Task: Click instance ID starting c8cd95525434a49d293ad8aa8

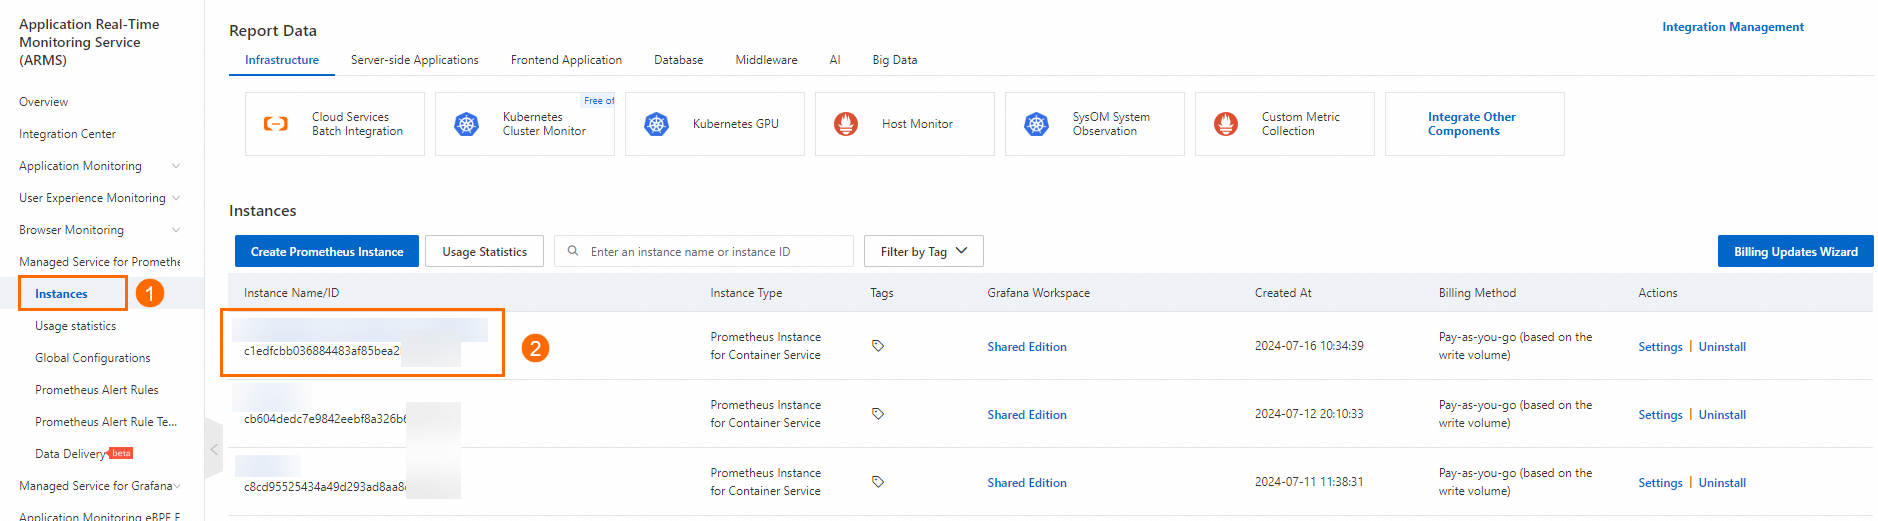Action: [325, 487]
